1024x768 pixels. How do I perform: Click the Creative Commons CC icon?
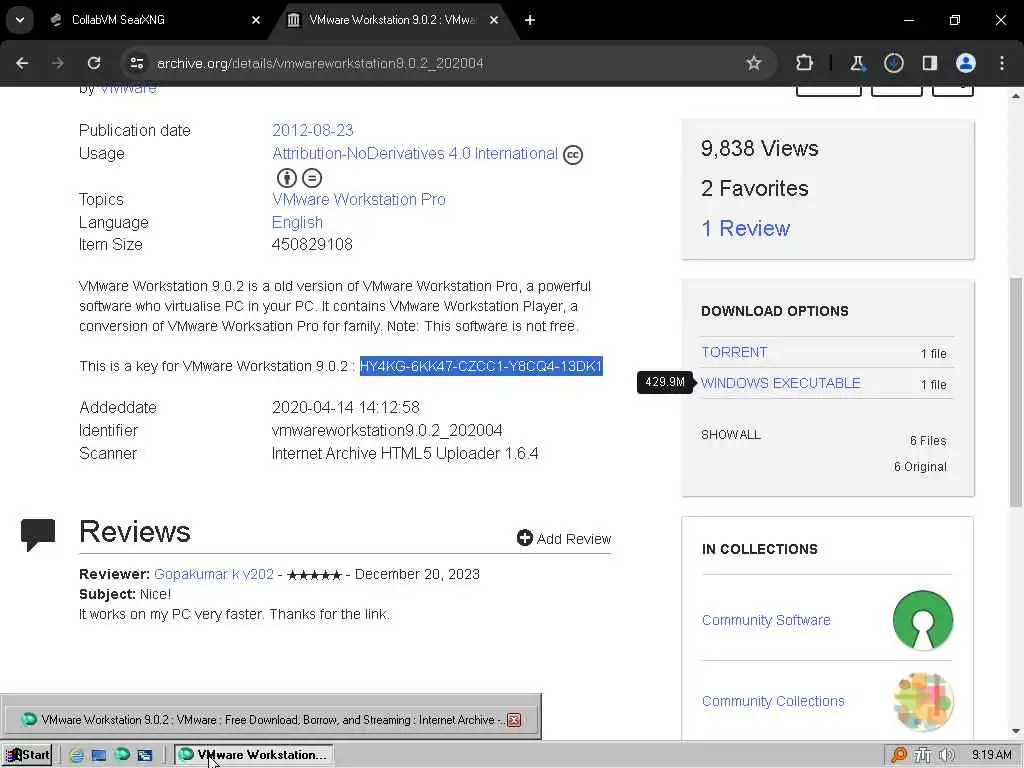click(x=573, y=155)
